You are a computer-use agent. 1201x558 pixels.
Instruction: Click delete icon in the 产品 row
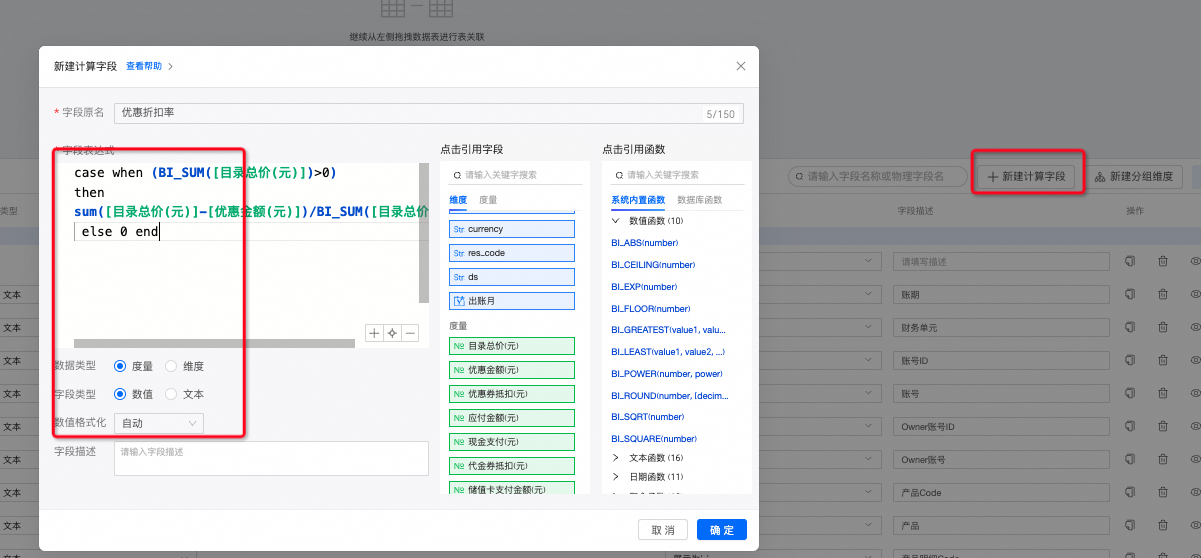tap(1163, 525)
